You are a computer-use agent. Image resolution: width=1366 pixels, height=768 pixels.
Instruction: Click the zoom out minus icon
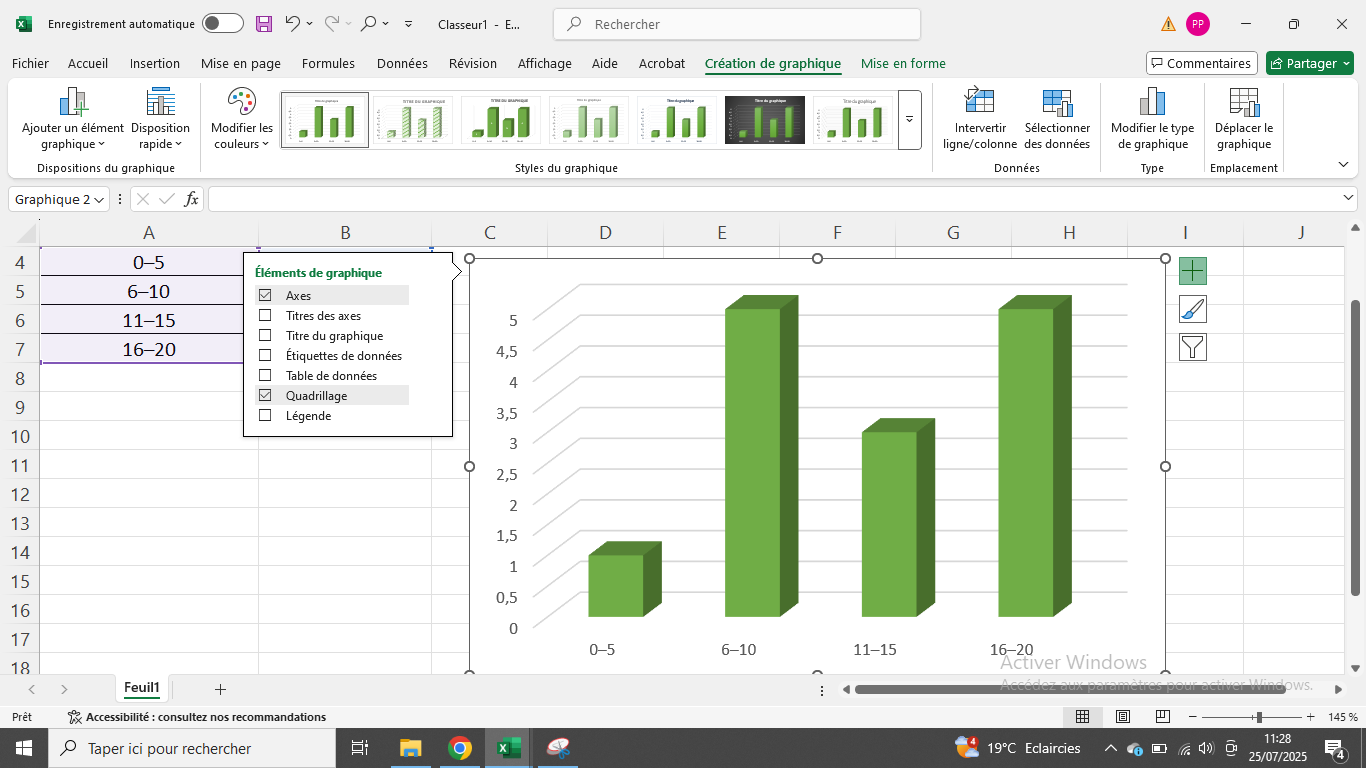pos(1191,717)
